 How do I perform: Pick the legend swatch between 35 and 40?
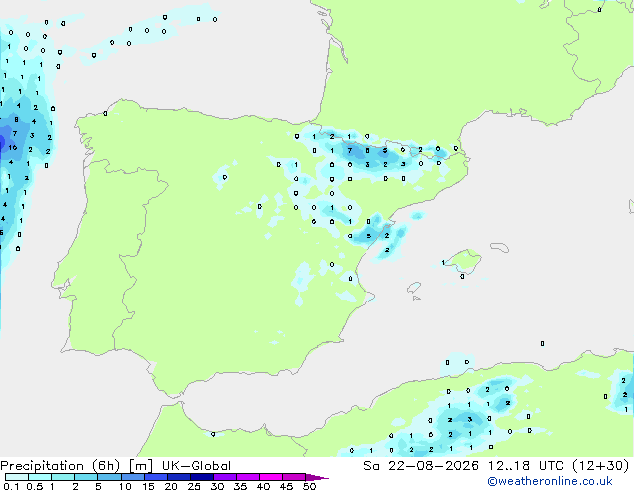tap(248, 477)
